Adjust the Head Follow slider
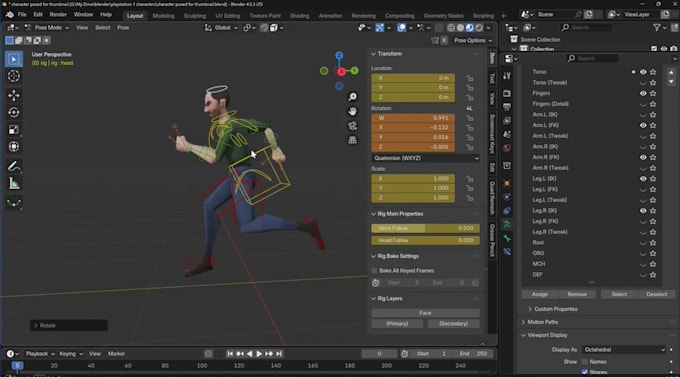 pyautogui.click(x=425, y=241)
